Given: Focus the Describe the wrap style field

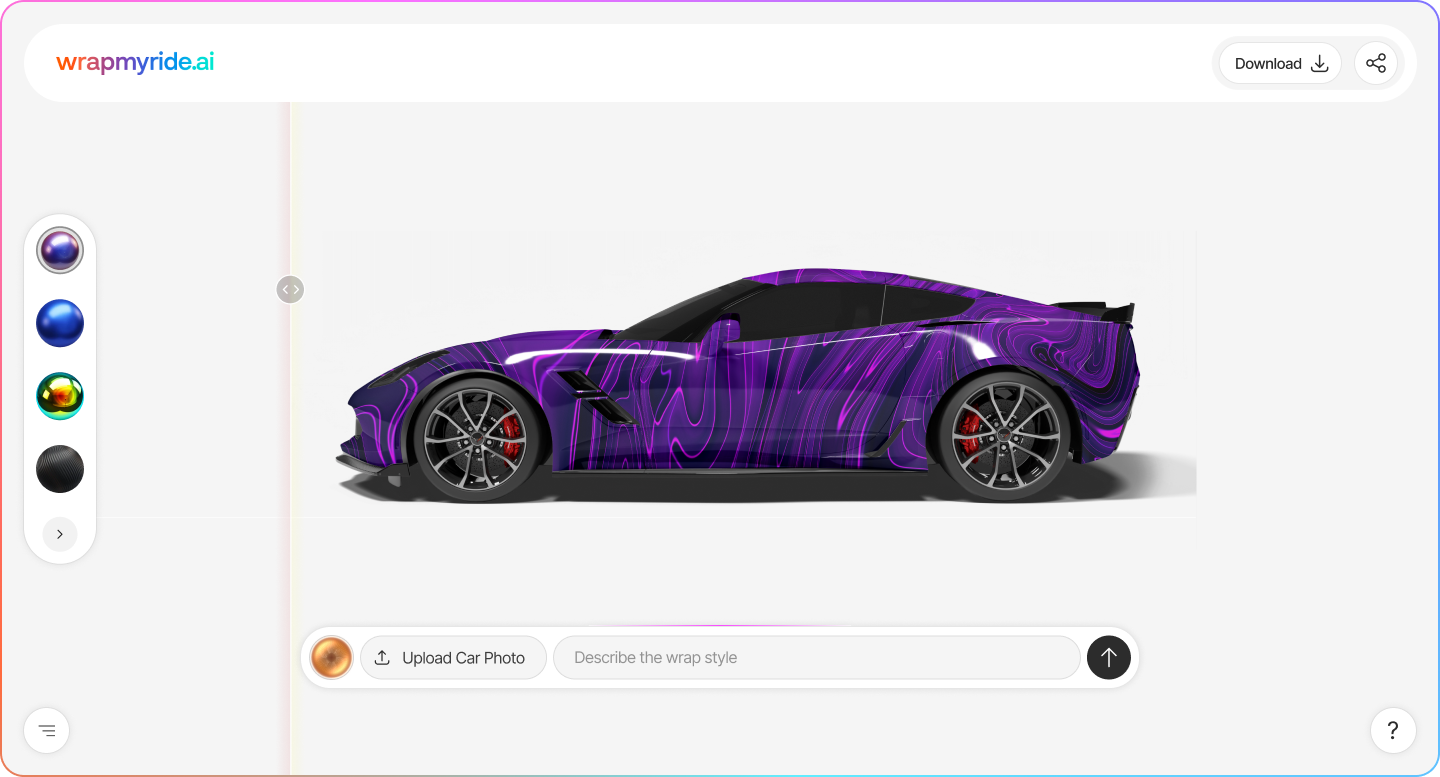Looking at the screenshot, I should tap(816, 657).
